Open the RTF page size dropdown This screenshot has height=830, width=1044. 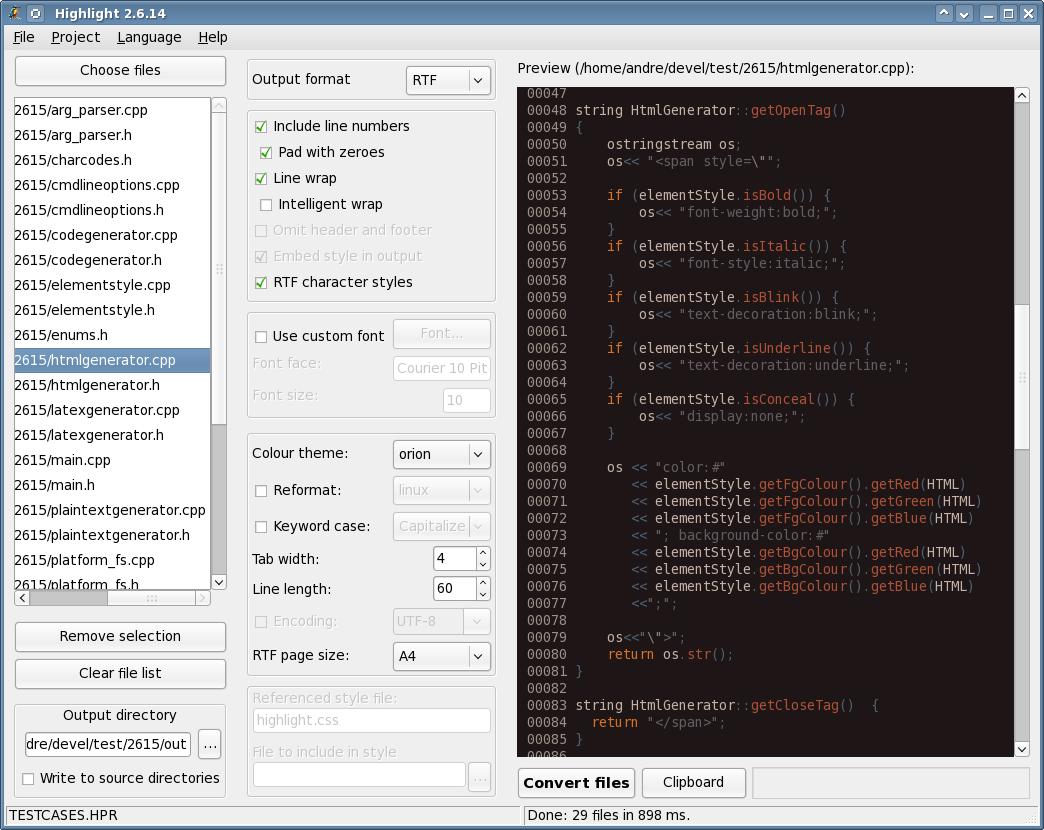[441, 656]
